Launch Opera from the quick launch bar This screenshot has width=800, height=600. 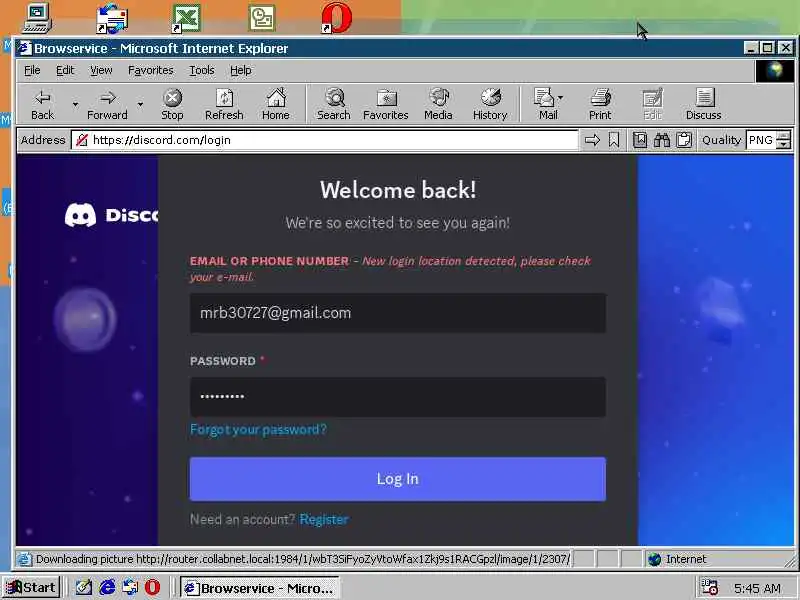[152, 588]
